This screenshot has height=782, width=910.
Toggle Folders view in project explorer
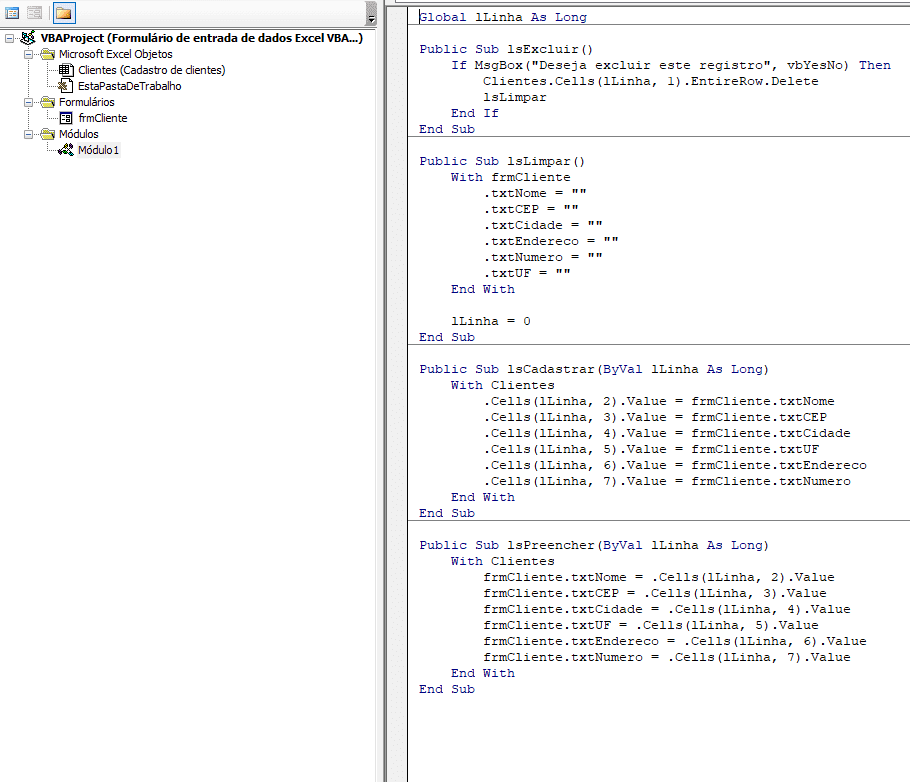(x=64, y=13)
